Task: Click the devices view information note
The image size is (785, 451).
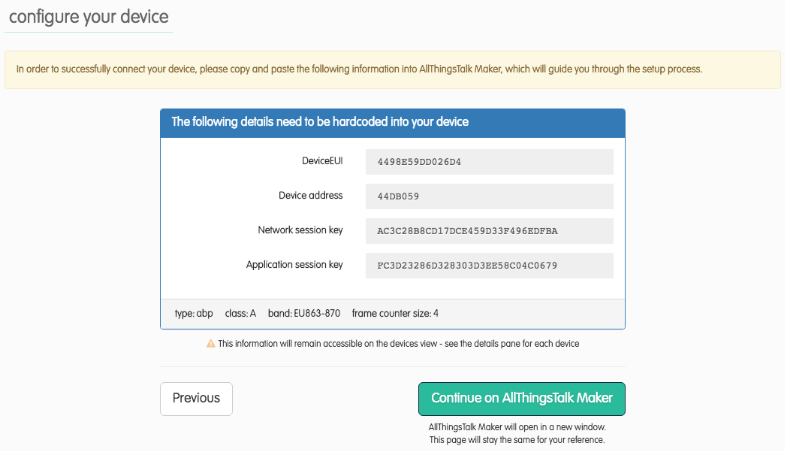Action: [398, 343]
